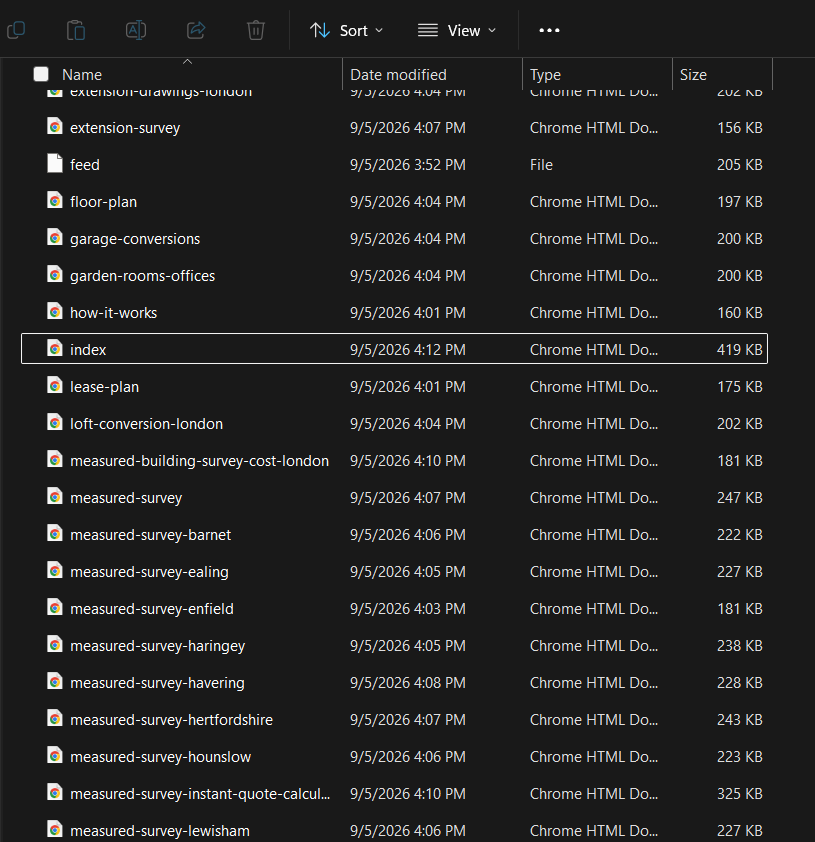The height and width of the screenshot is (842, 815).
Task: Sort by the Size column header
Action: pos(693,75)
